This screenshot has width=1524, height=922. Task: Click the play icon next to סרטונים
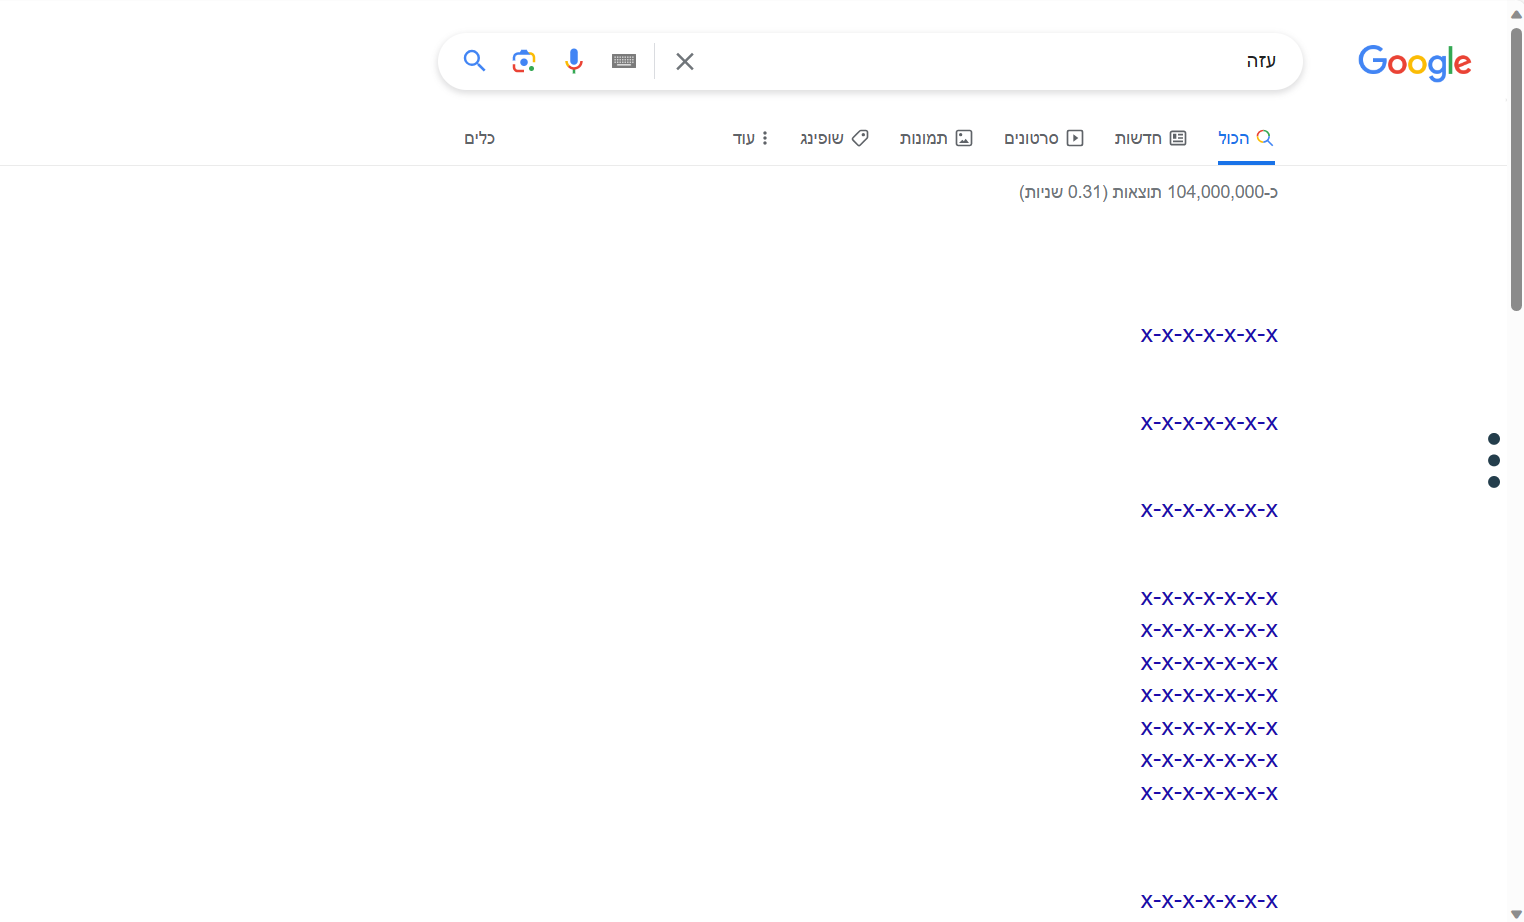tap(1075, 138)
